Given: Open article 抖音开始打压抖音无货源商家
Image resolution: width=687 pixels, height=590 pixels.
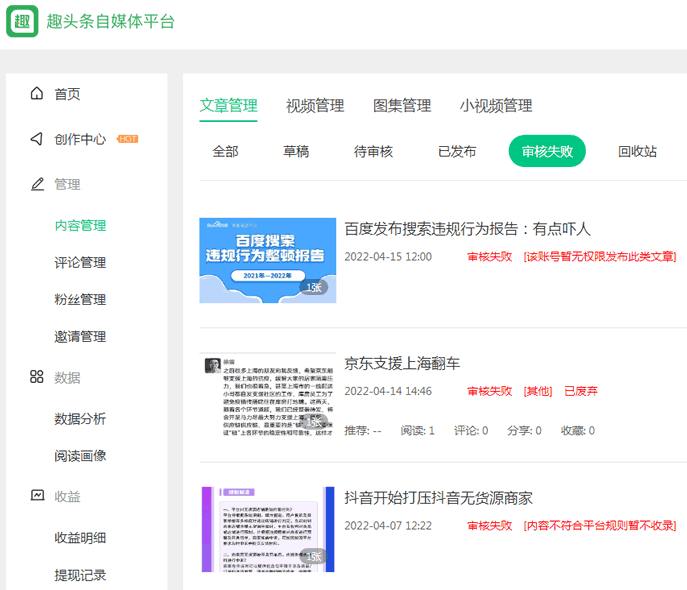Looking at the screenshot, I should [438, 498].
